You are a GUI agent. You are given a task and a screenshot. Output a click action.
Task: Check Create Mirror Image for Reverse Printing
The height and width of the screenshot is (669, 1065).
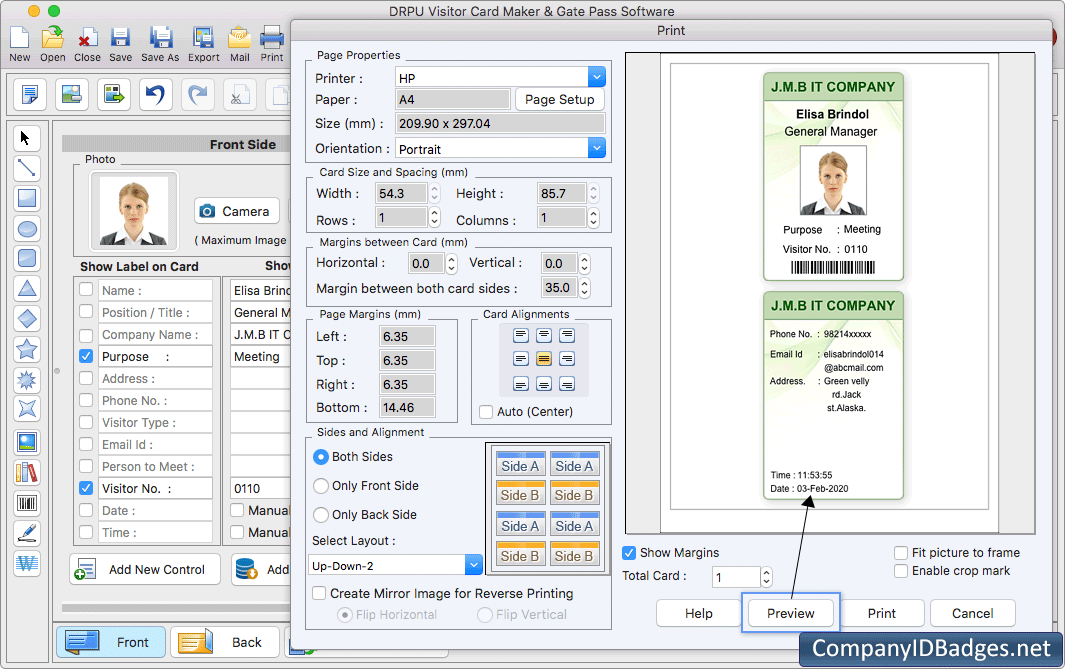(319, 594)
